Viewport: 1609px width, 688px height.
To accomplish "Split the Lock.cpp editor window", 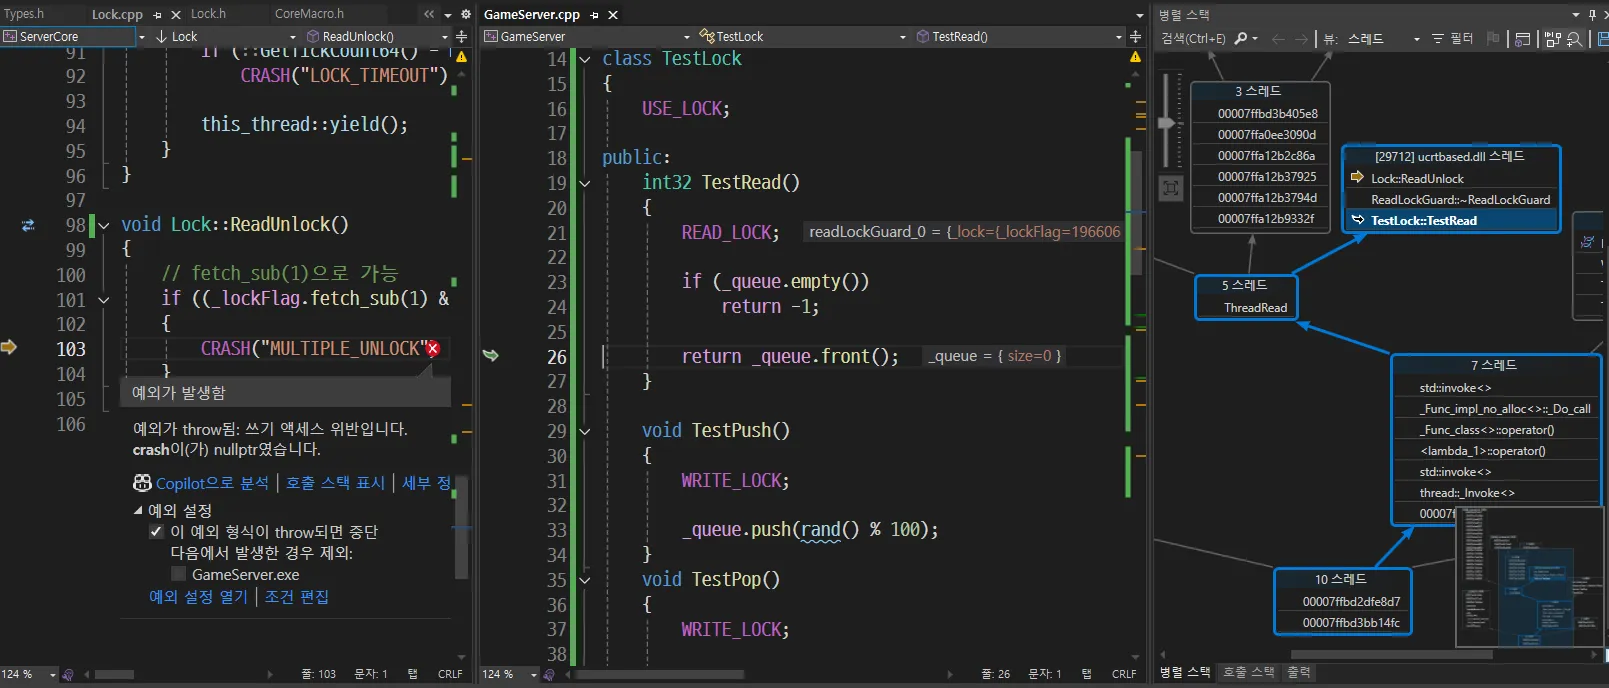I will point(461,36).
